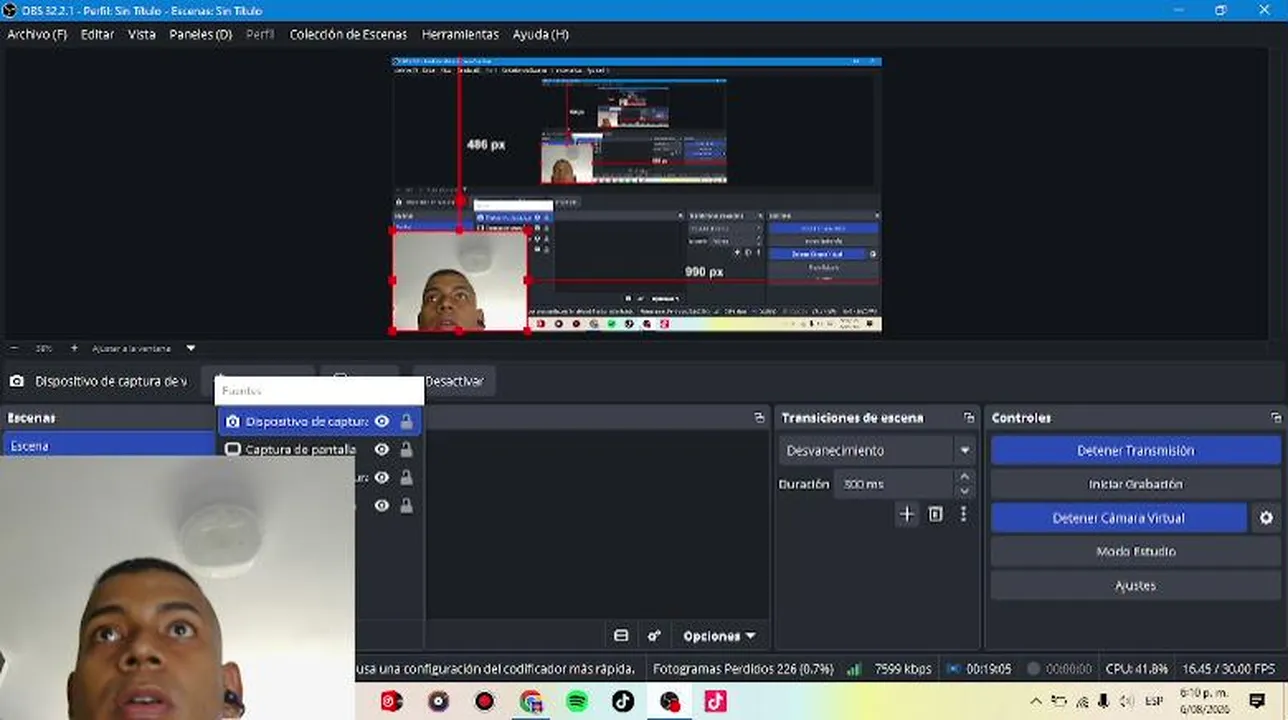Open the Herramientas menu
Viewport: 1288px width, 720px height.
pos(460,34)
